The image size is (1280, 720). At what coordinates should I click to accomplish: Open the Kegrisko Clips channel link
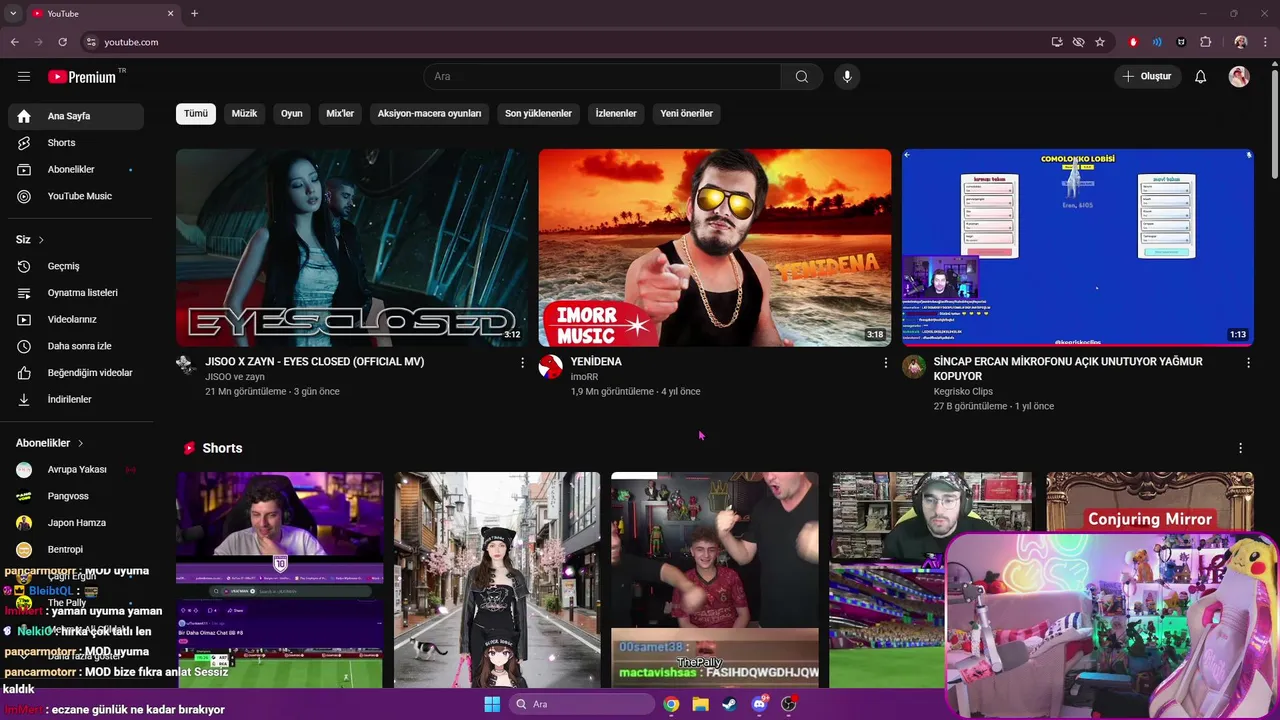pos(963,391)
